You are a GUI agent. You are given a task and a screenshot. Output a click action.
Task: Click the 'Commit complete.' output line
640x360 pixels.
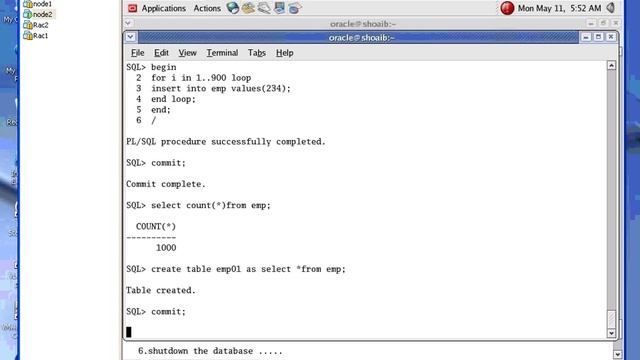[166, 184]
